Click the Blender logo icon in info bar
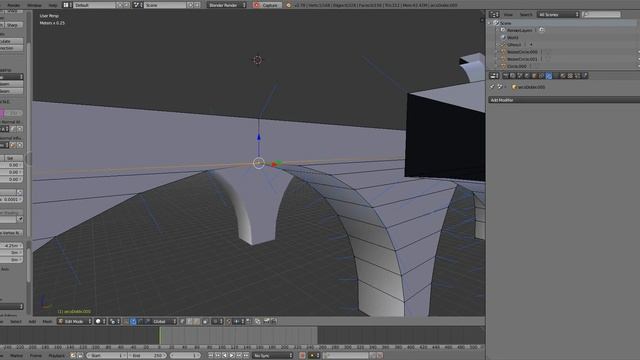This screenshot has width=640, height=360. coord(289,5)
